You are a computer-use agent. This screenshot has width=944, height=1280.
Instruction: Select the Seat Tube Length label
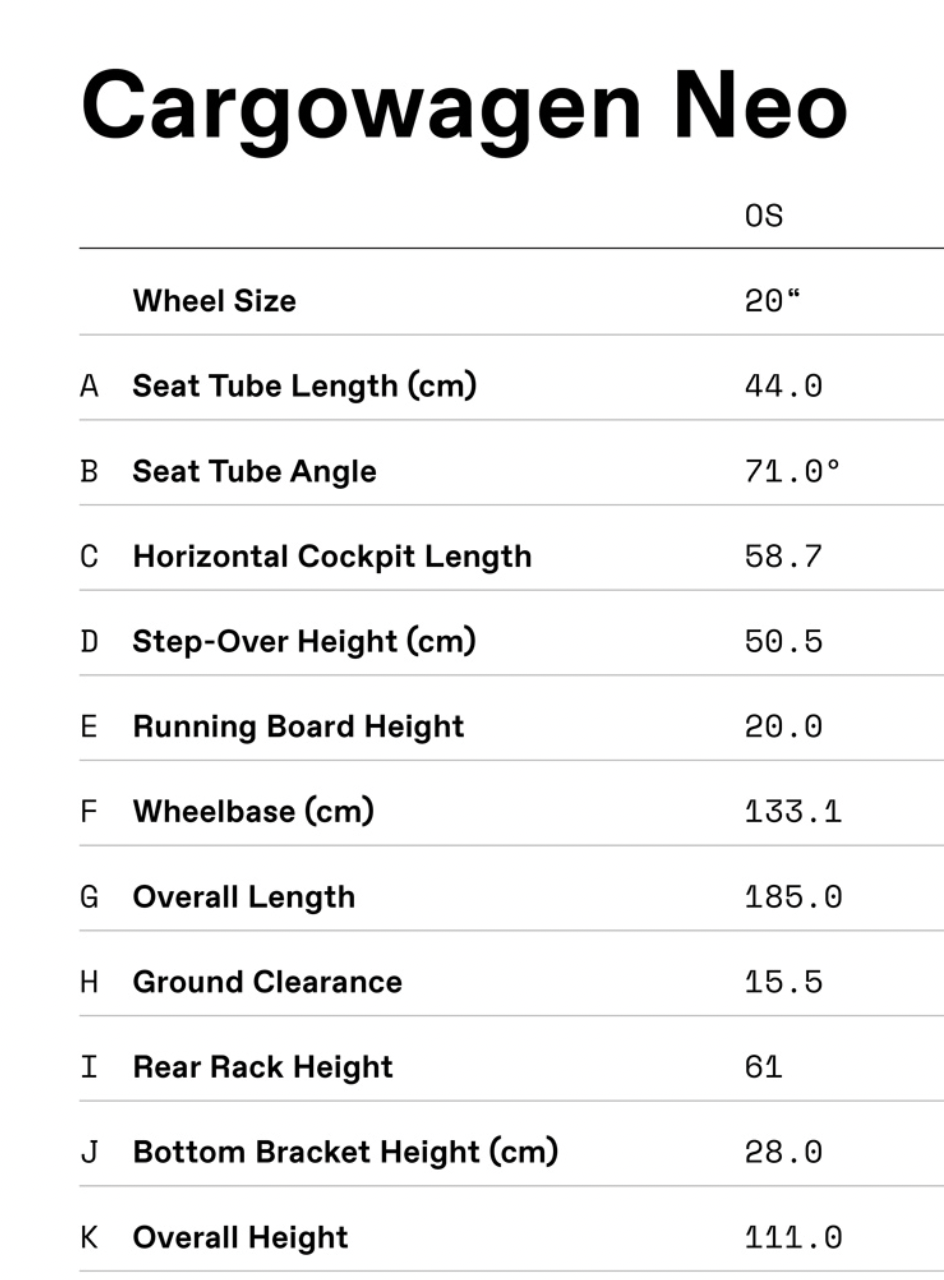304,386
